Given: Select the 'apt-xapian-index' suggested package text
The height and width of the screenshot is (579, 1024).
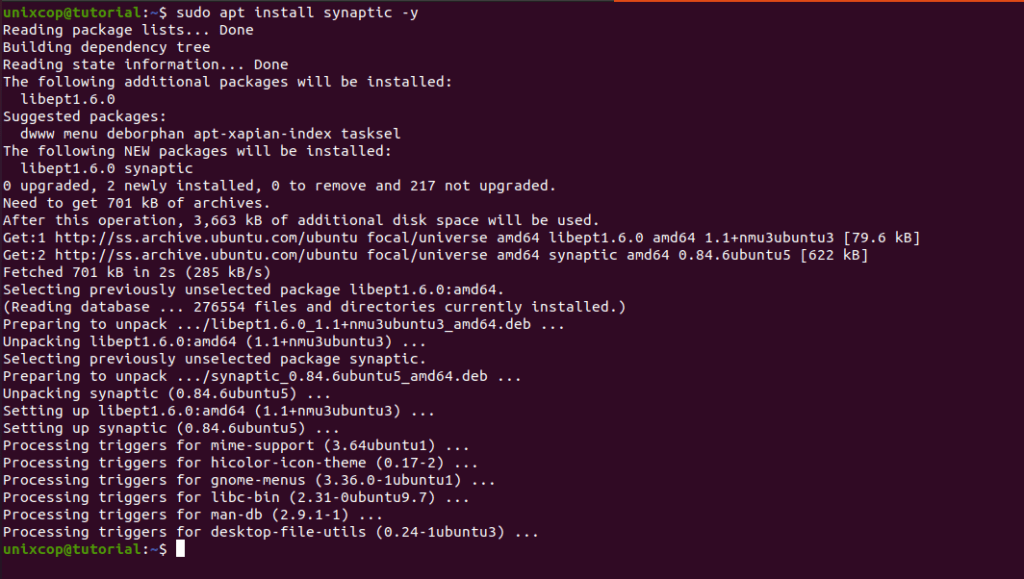Looking at the screenshot, I should point(263,134).
